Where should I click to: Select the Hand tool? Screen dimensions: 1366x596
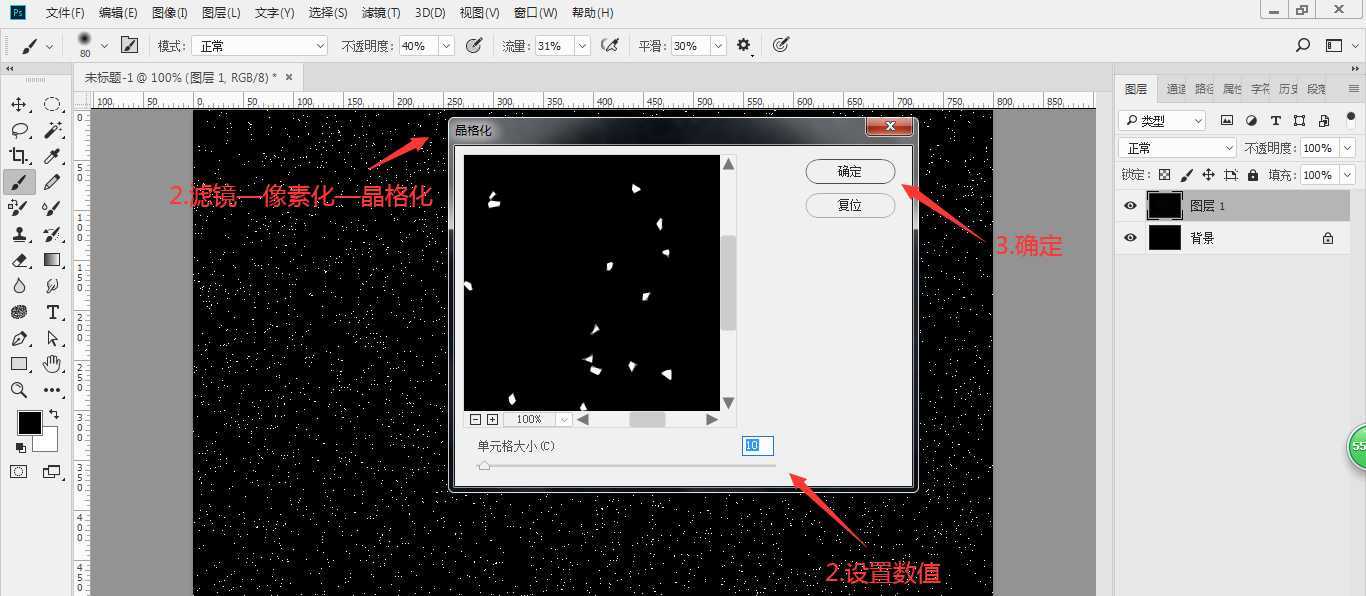pos(52,363)
